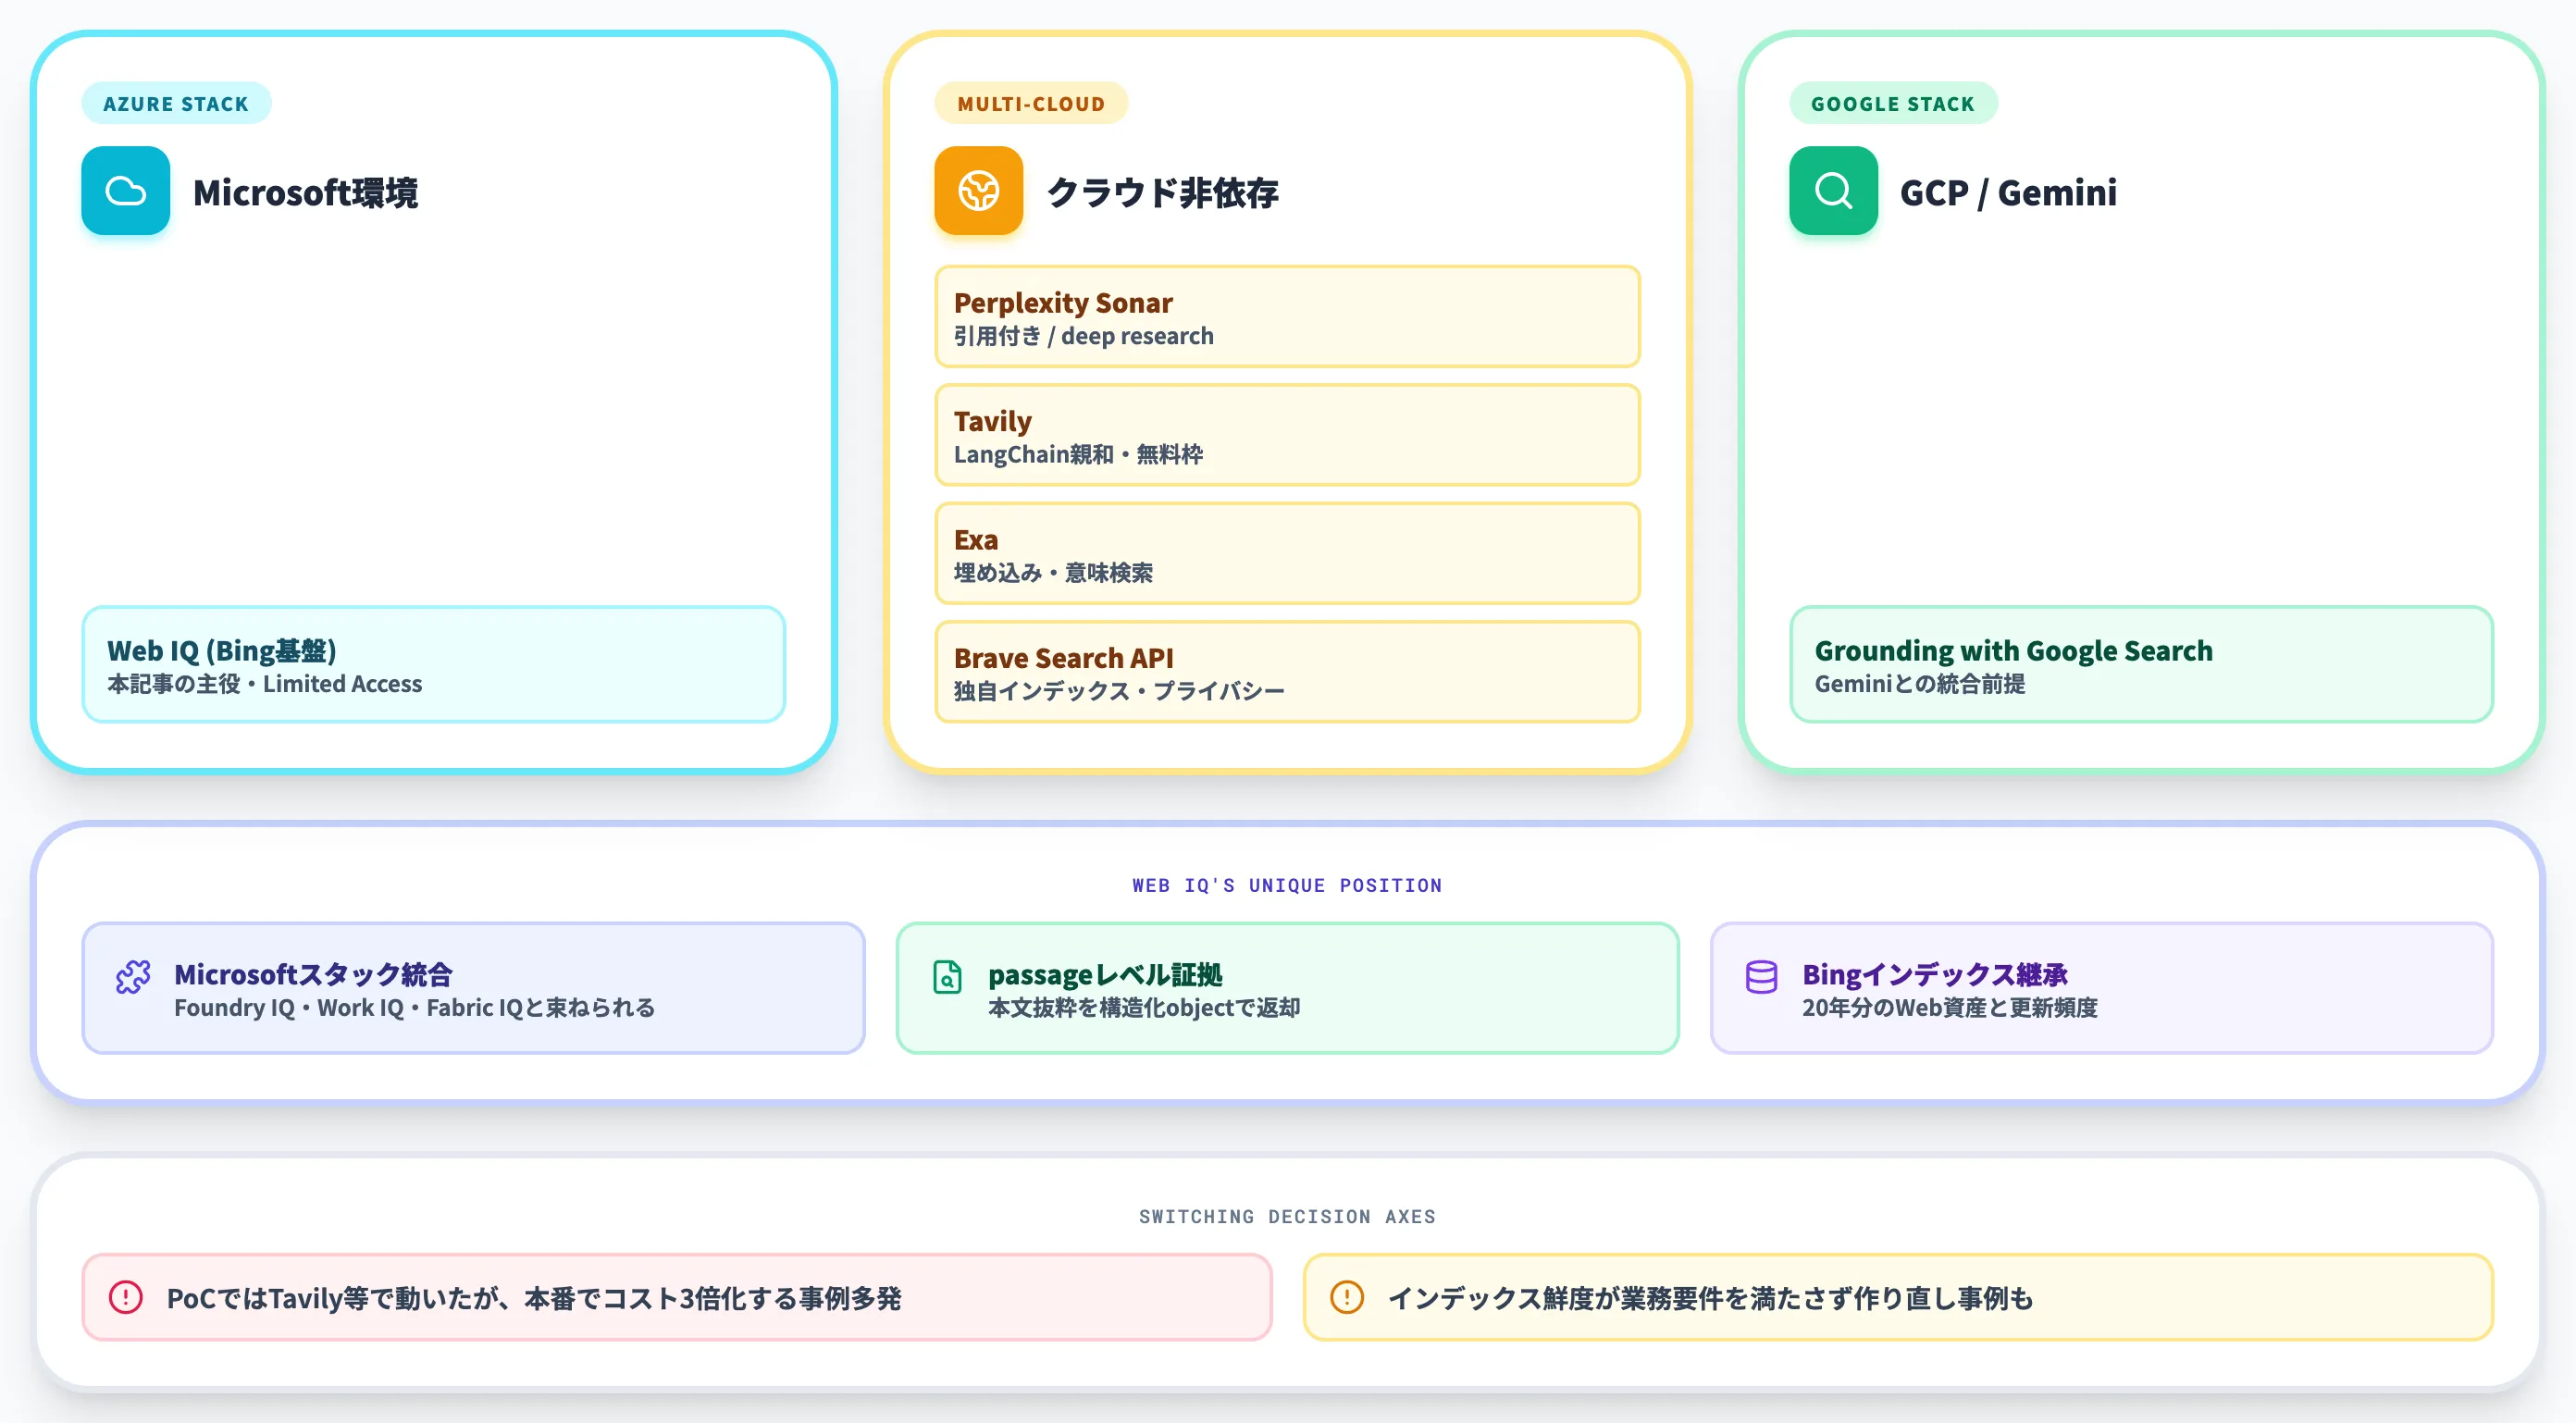
Task: Click the puzzle icon in Microsoftスタック統合 card
Action: tap(133, 977)
